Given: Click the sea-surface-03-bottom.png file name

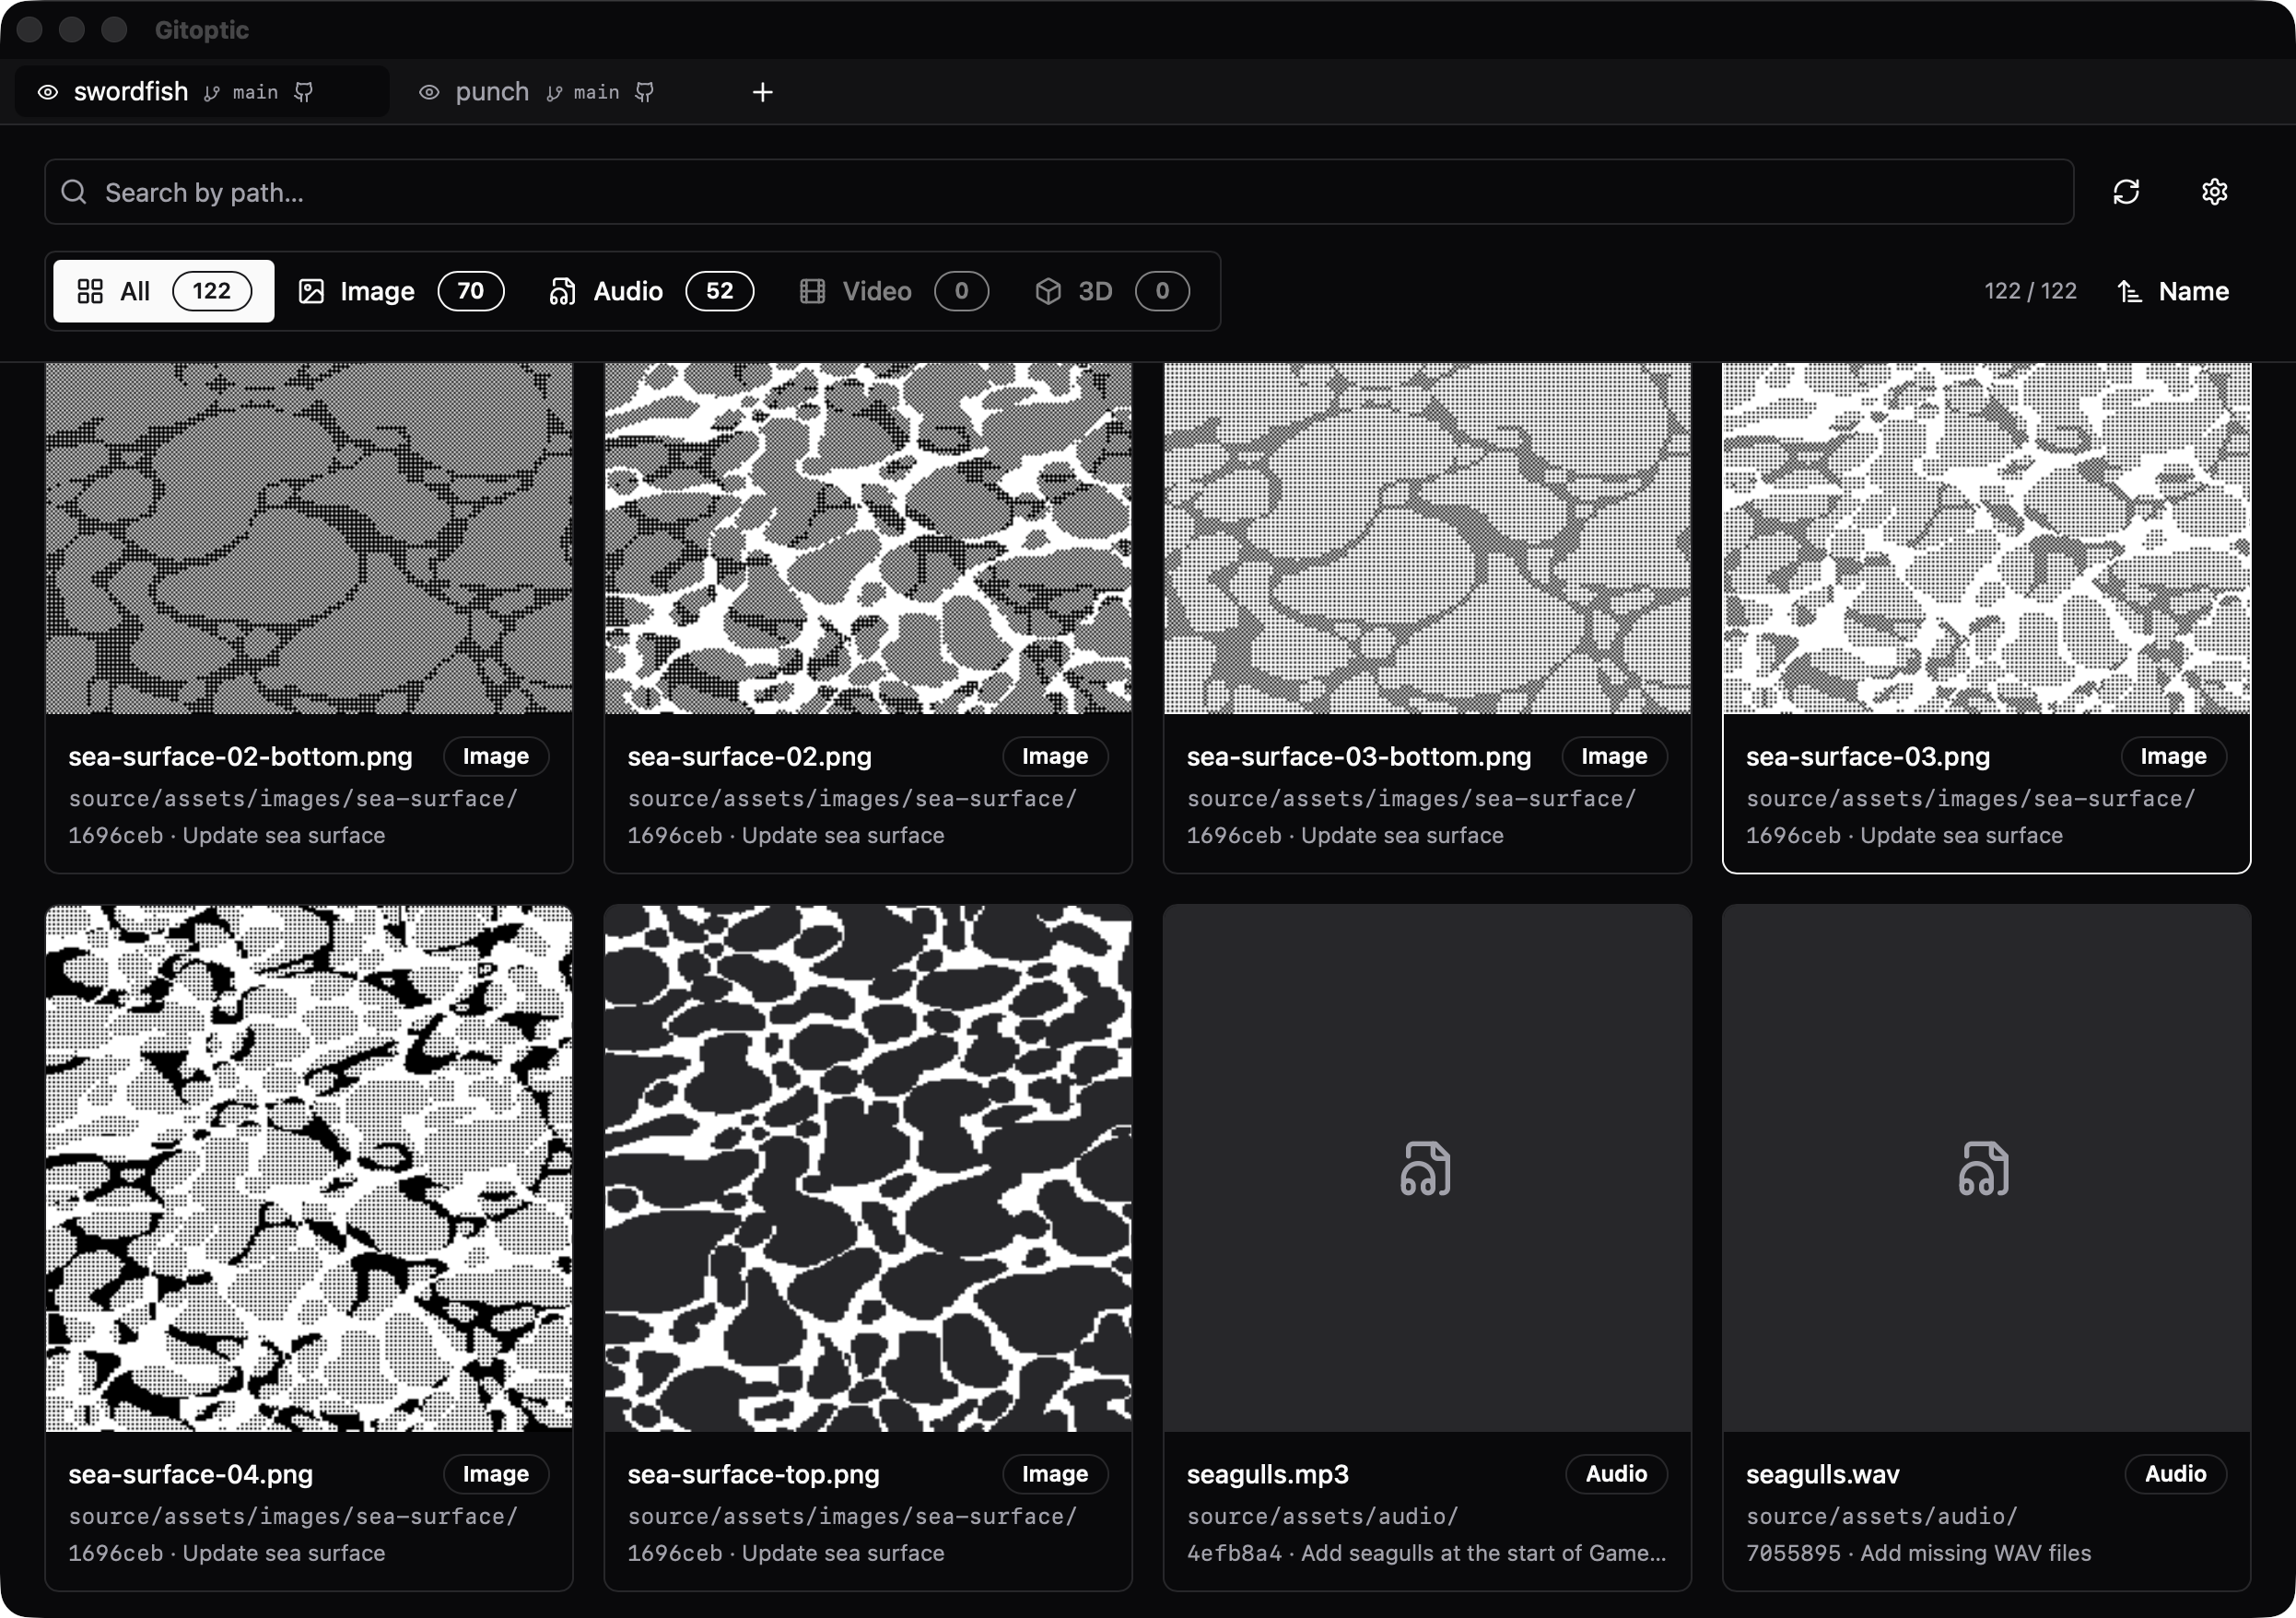Looking at the screenshot, I should pyautogui.click(x=1358, y=757).
